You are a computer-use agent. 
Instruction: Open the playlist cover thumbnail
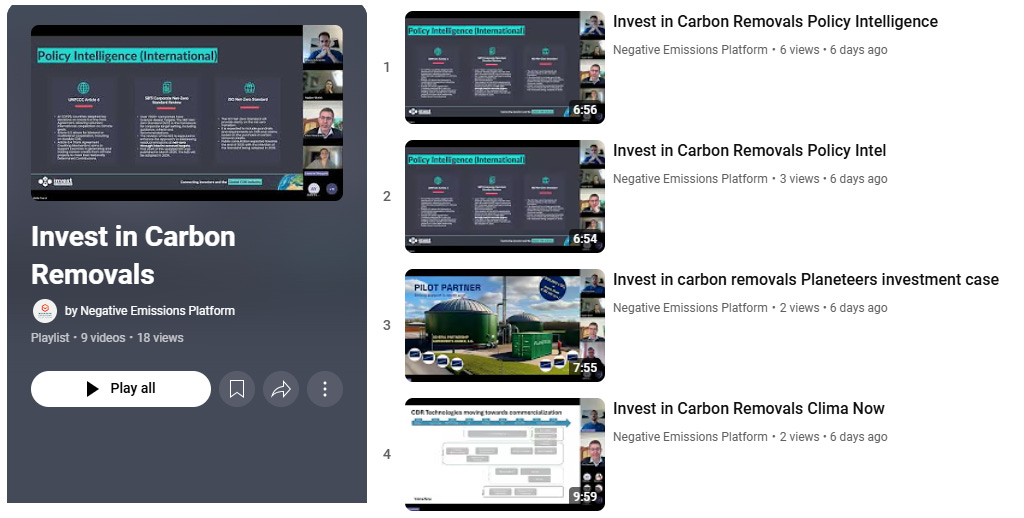click(187, 112)
